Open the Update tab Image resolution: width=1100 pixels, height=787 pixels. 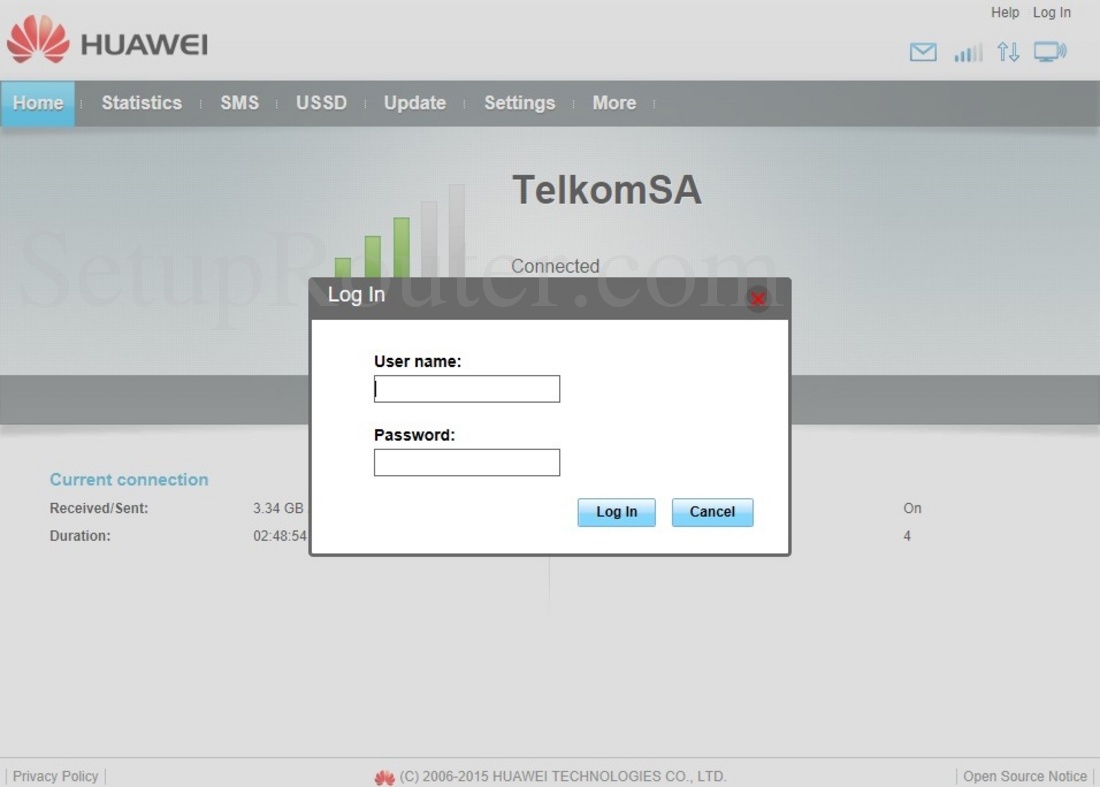tap(415, 103)
